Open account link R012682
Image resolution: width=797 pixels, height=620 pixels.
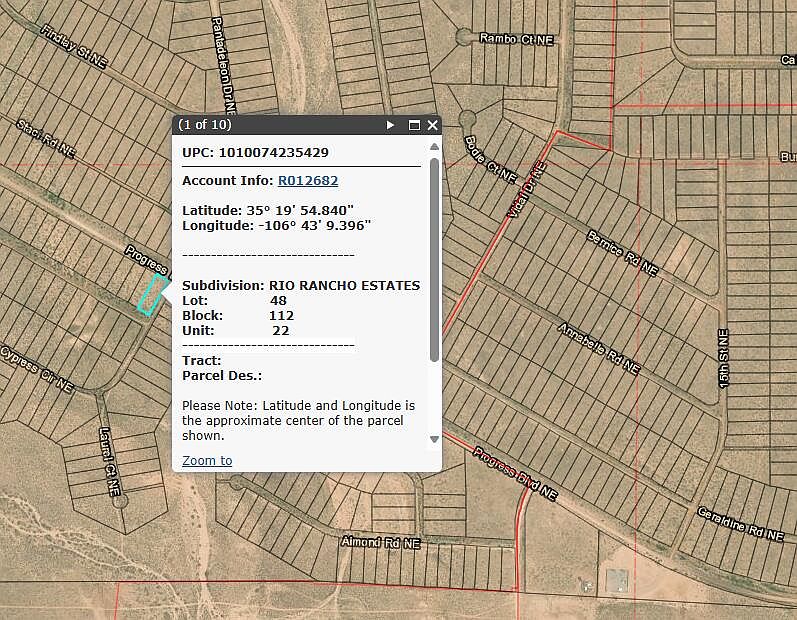(308, 181)
